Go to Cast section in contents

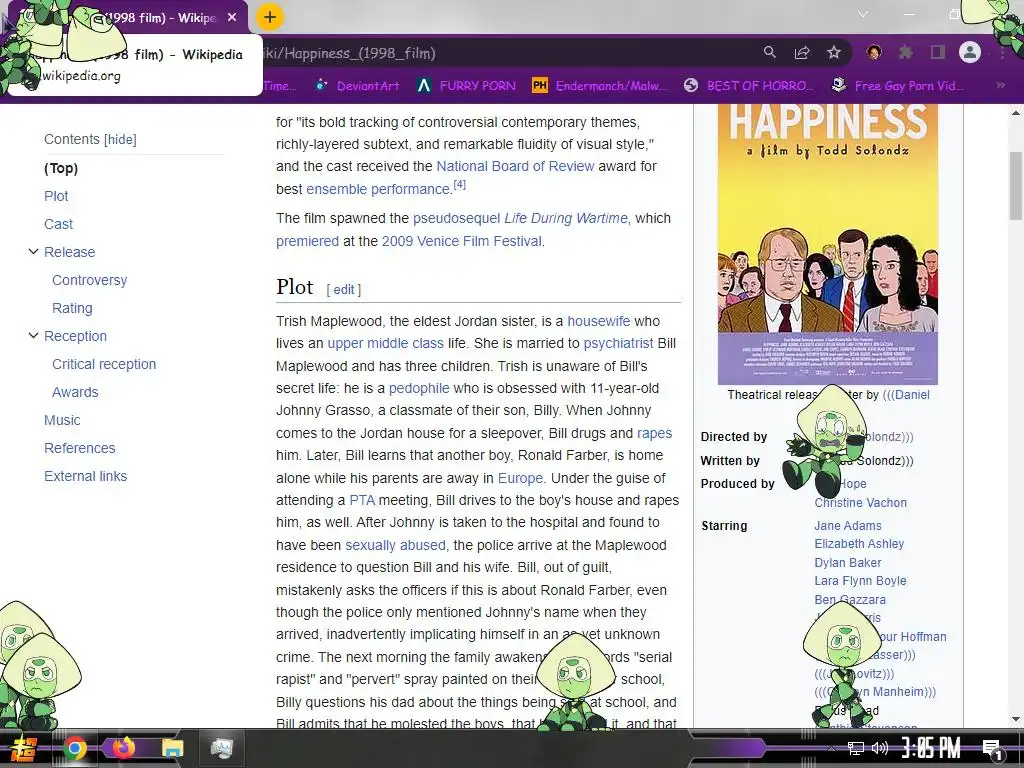click(x=58, y=224)
